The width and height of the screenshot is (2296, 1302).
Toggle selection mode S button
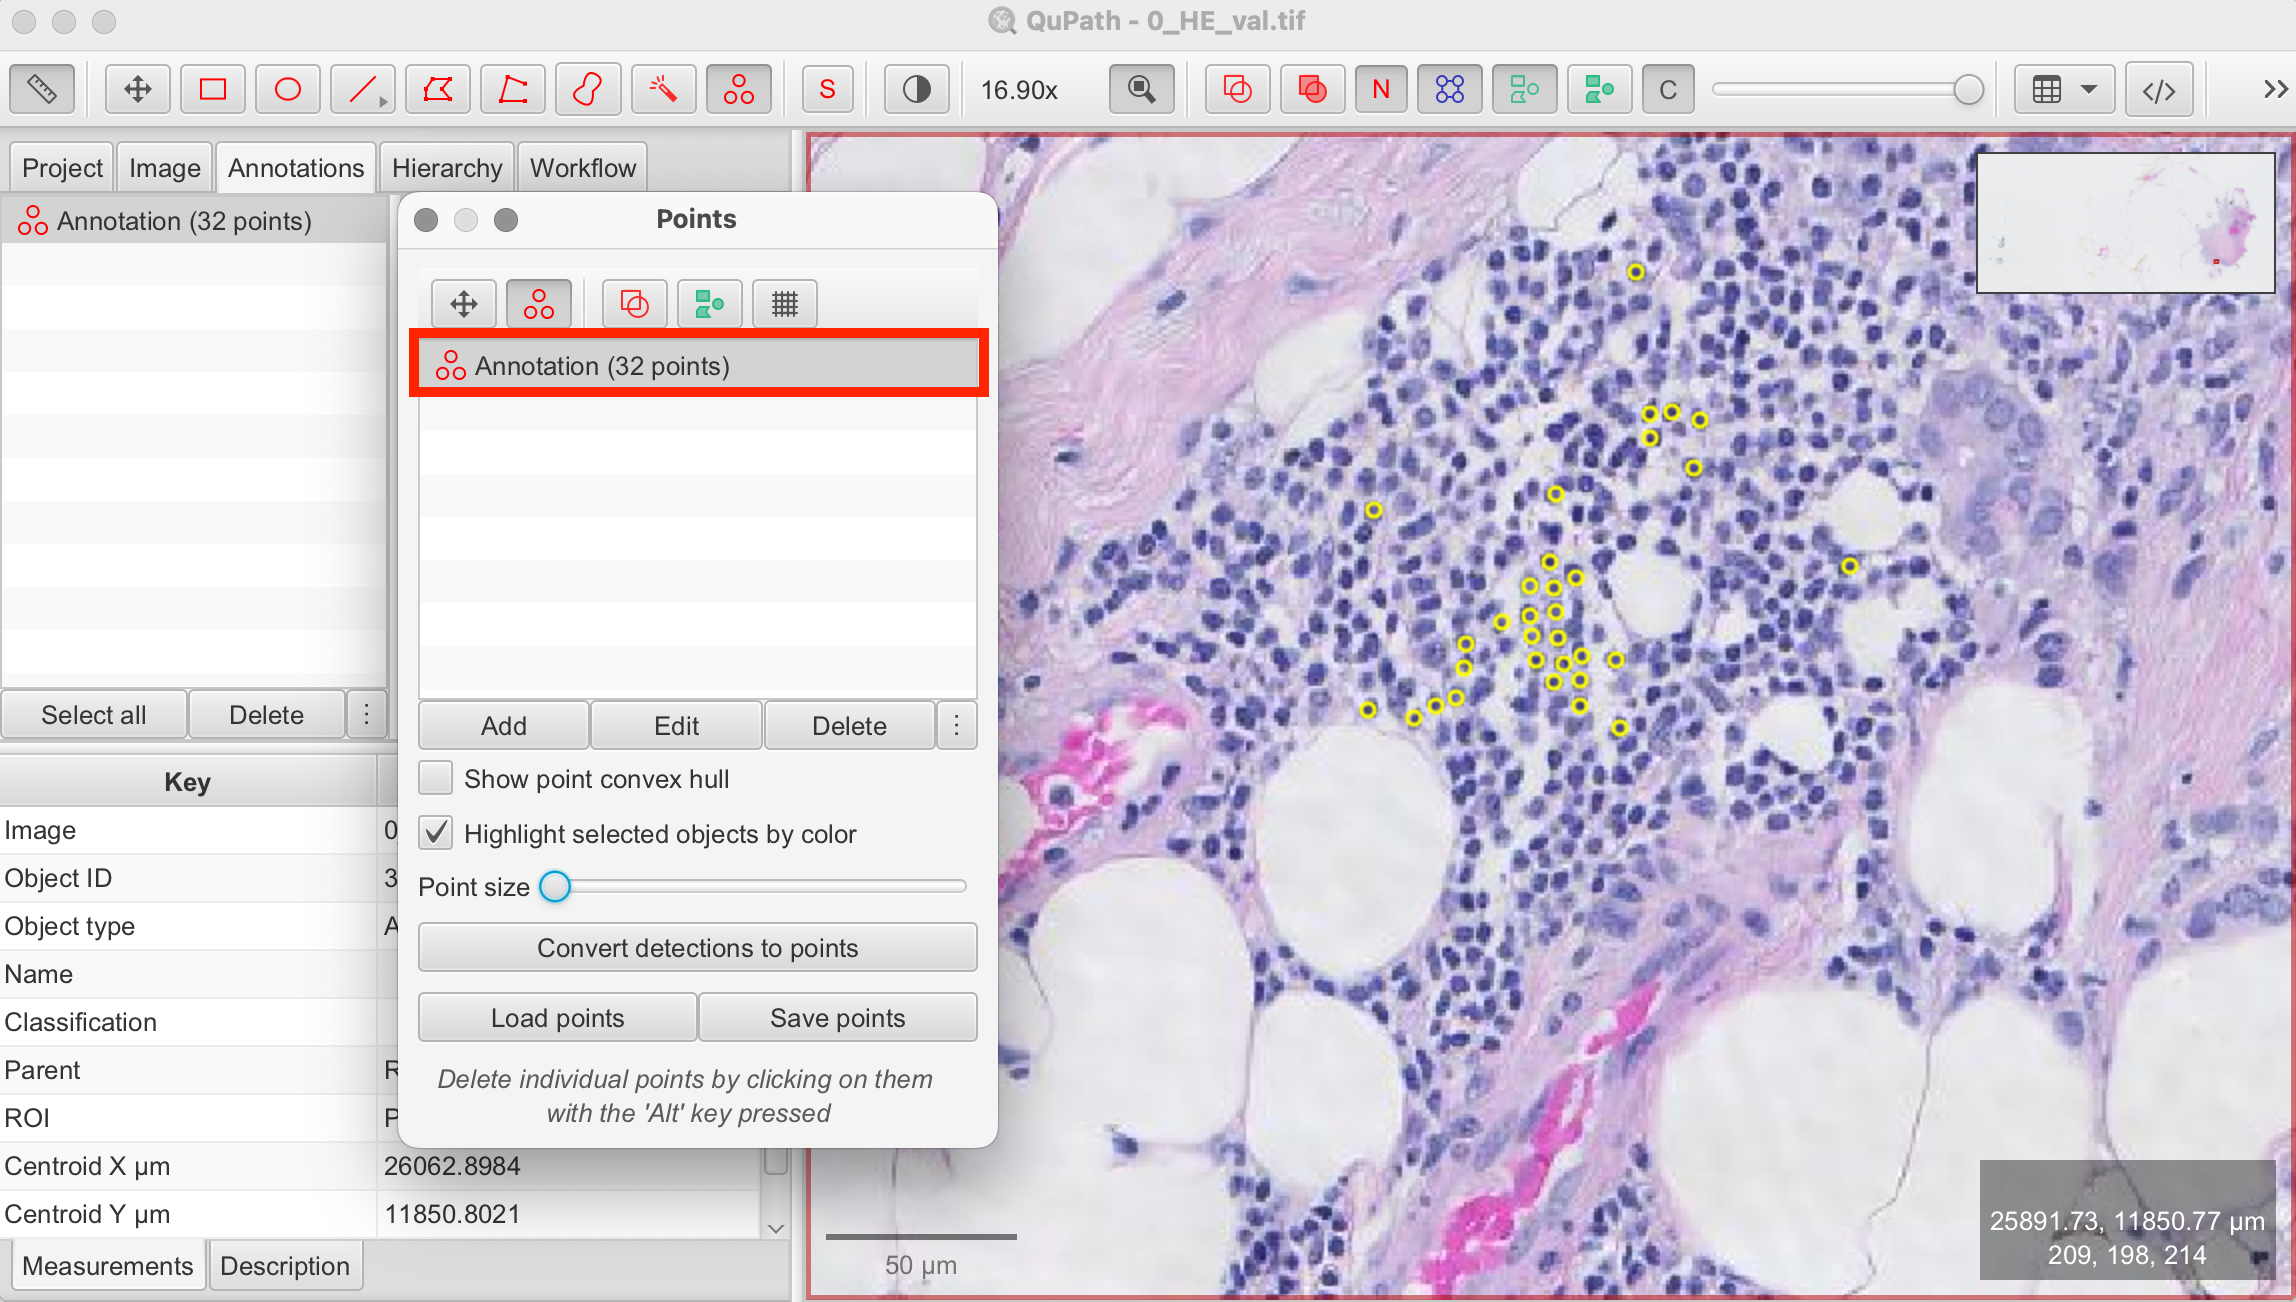coord(827,90)
